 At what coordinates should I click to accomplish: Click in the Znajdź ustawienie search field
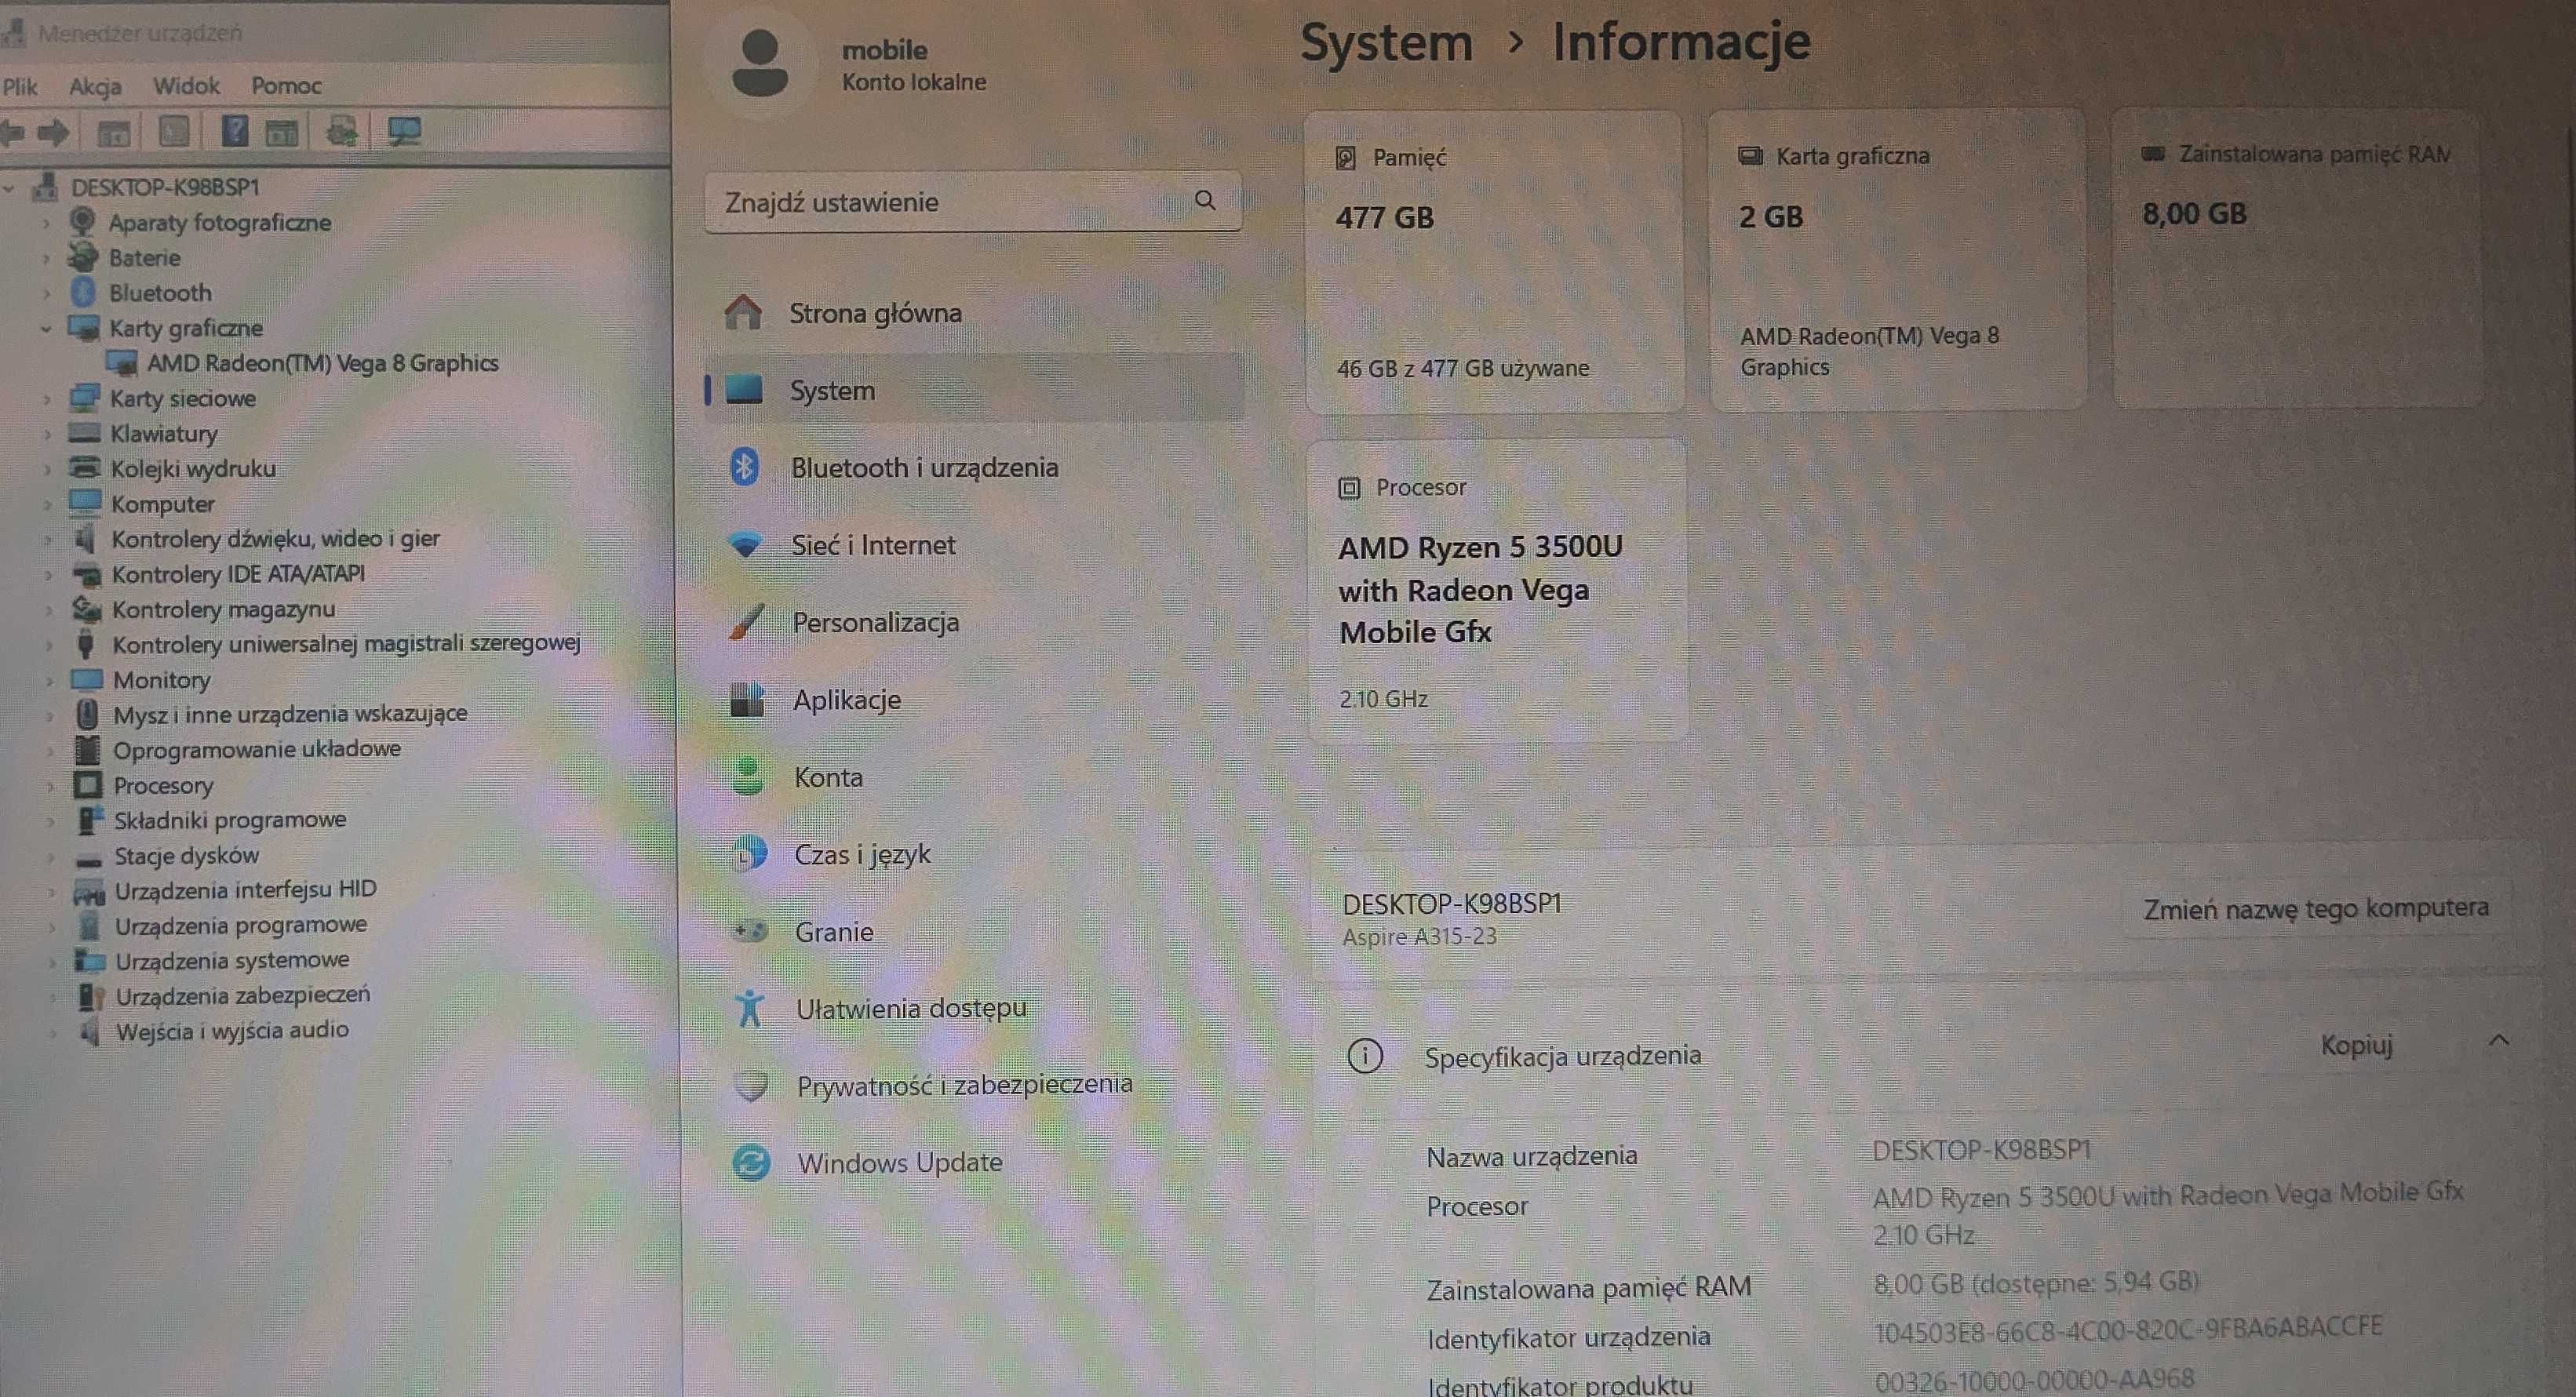pyautogui.click(x=973, y=202)
